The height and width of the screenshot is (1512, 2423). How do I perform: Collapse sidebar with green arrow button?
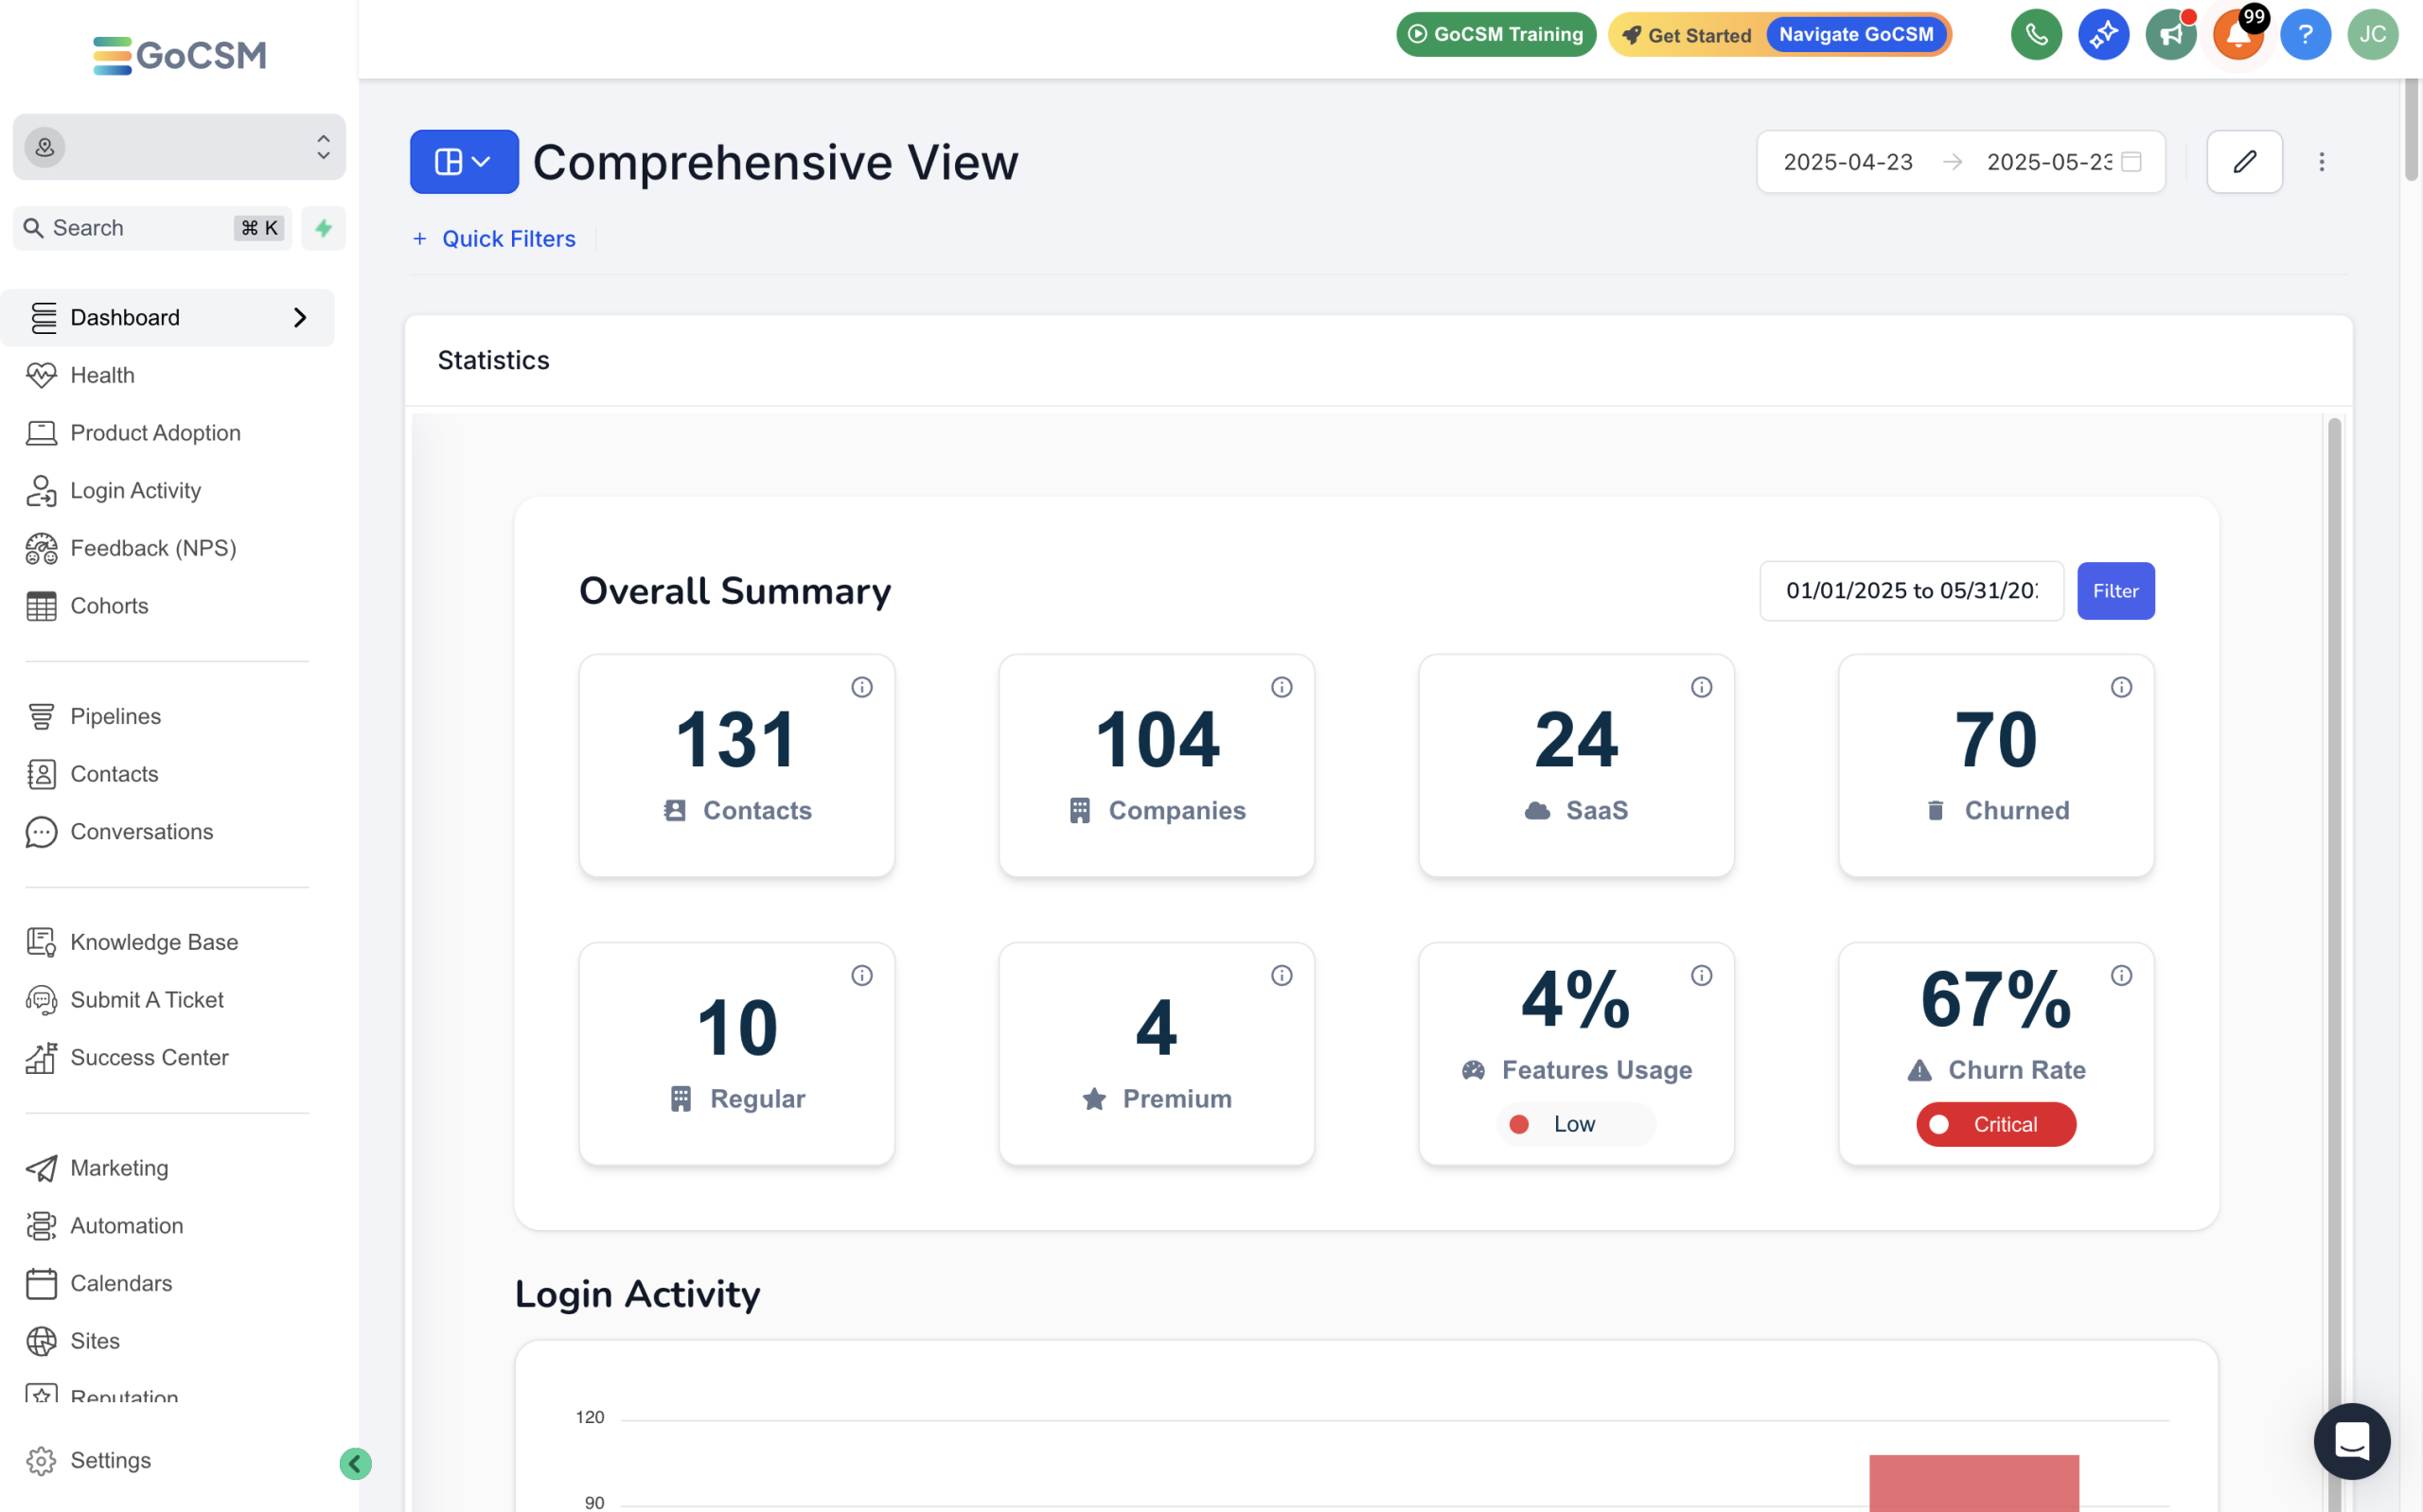click(355, 1463)
